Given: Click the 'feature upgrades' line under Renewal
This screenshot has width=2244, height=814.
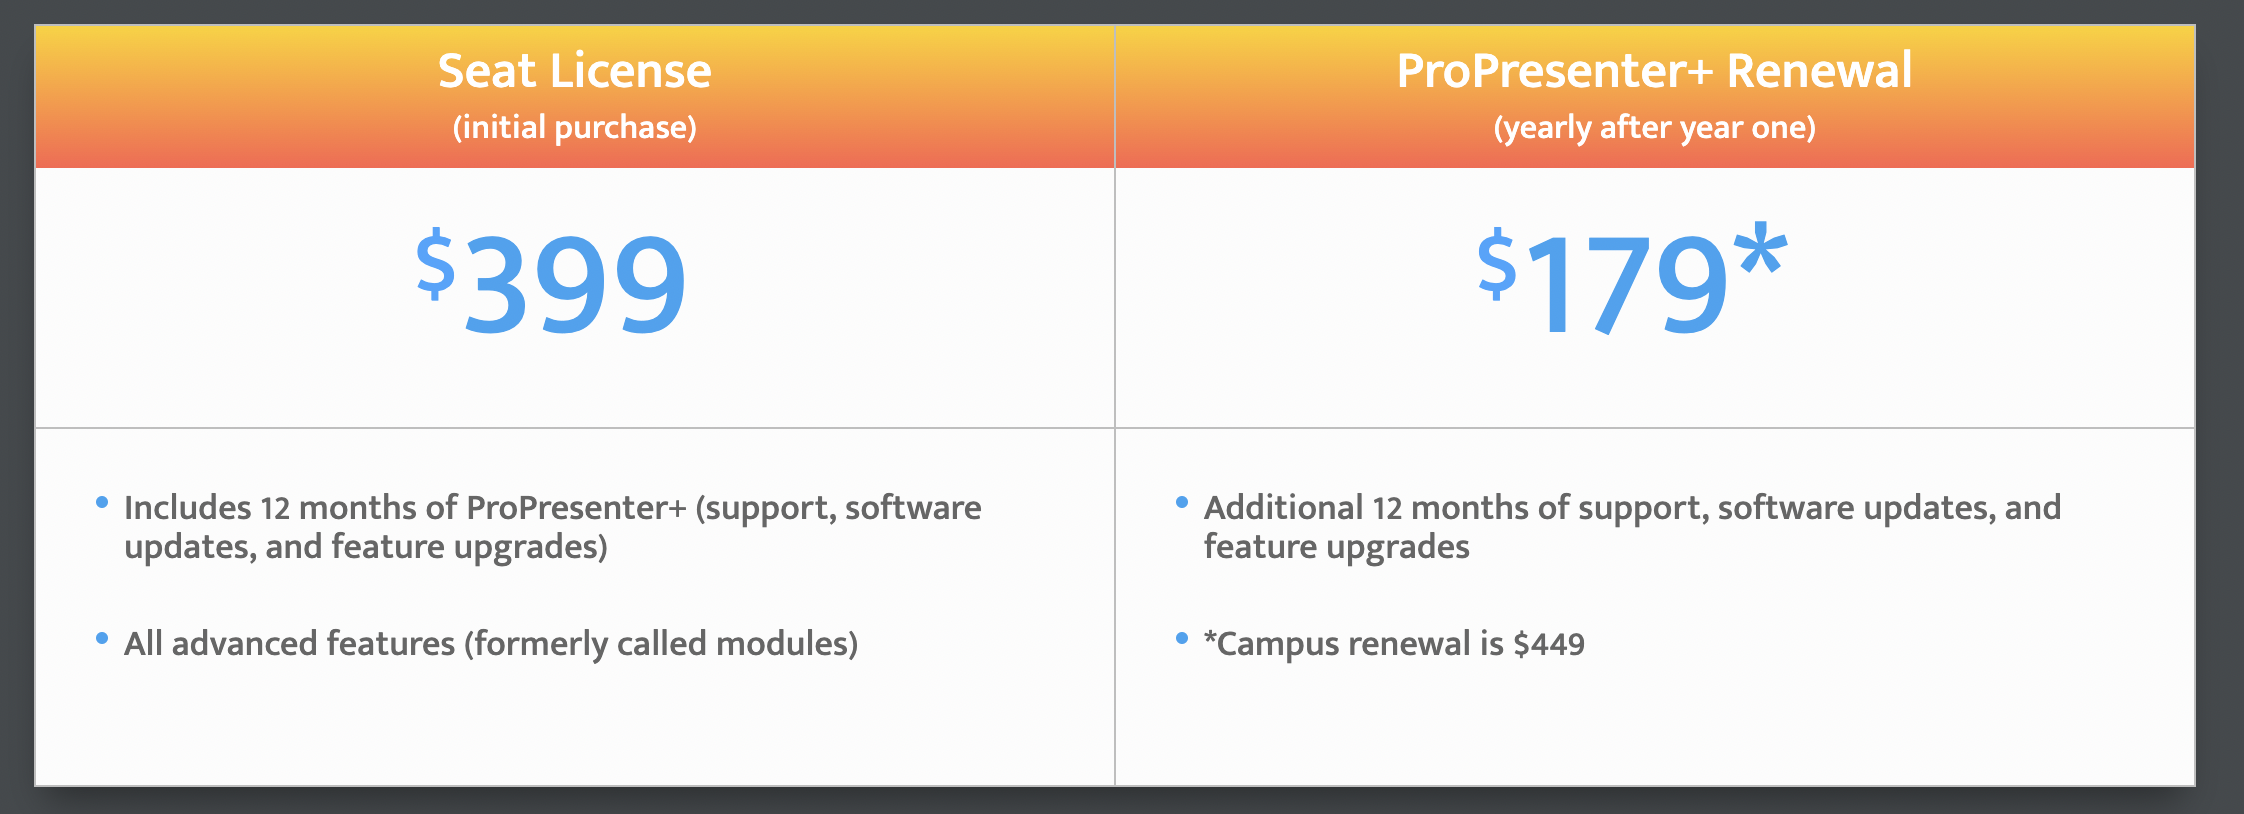Looking at the screenshot, I should [x=1337, y=547].
